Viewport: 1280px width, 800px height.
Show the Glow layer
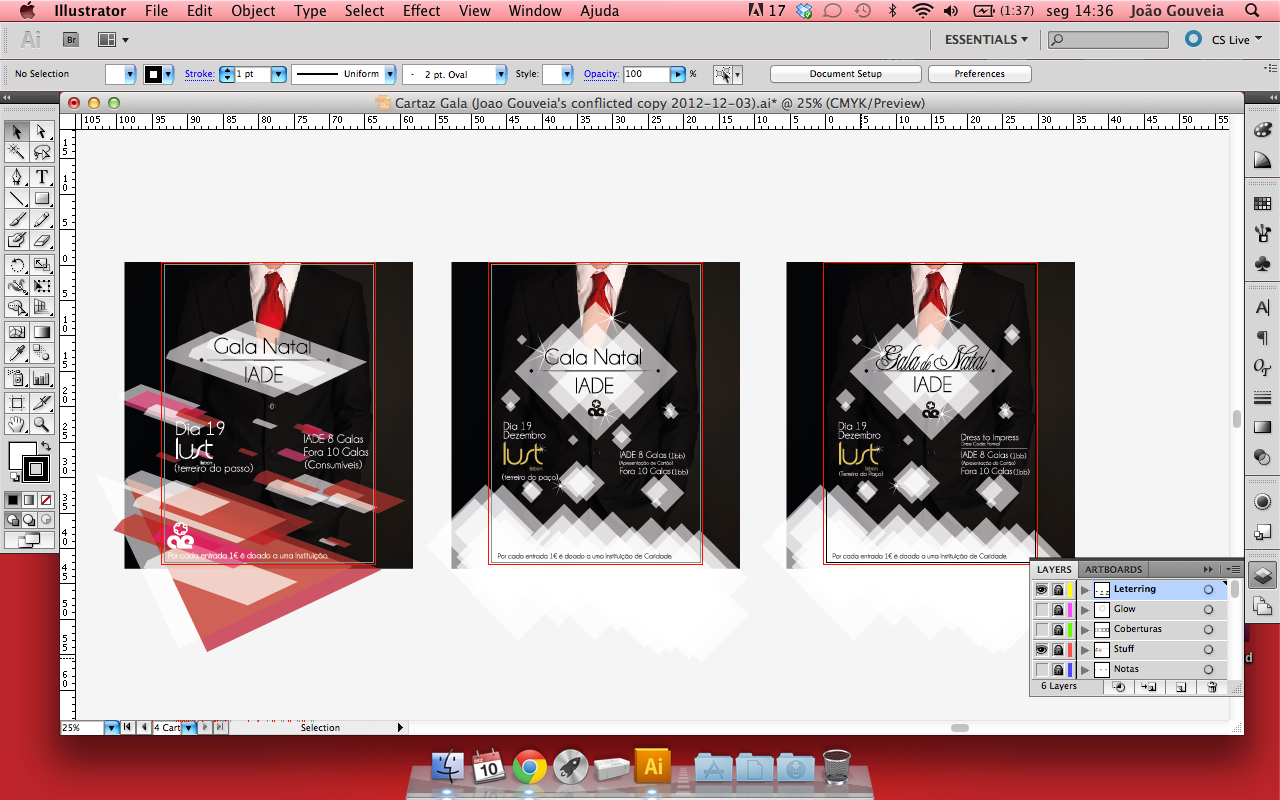point(1042,610)
